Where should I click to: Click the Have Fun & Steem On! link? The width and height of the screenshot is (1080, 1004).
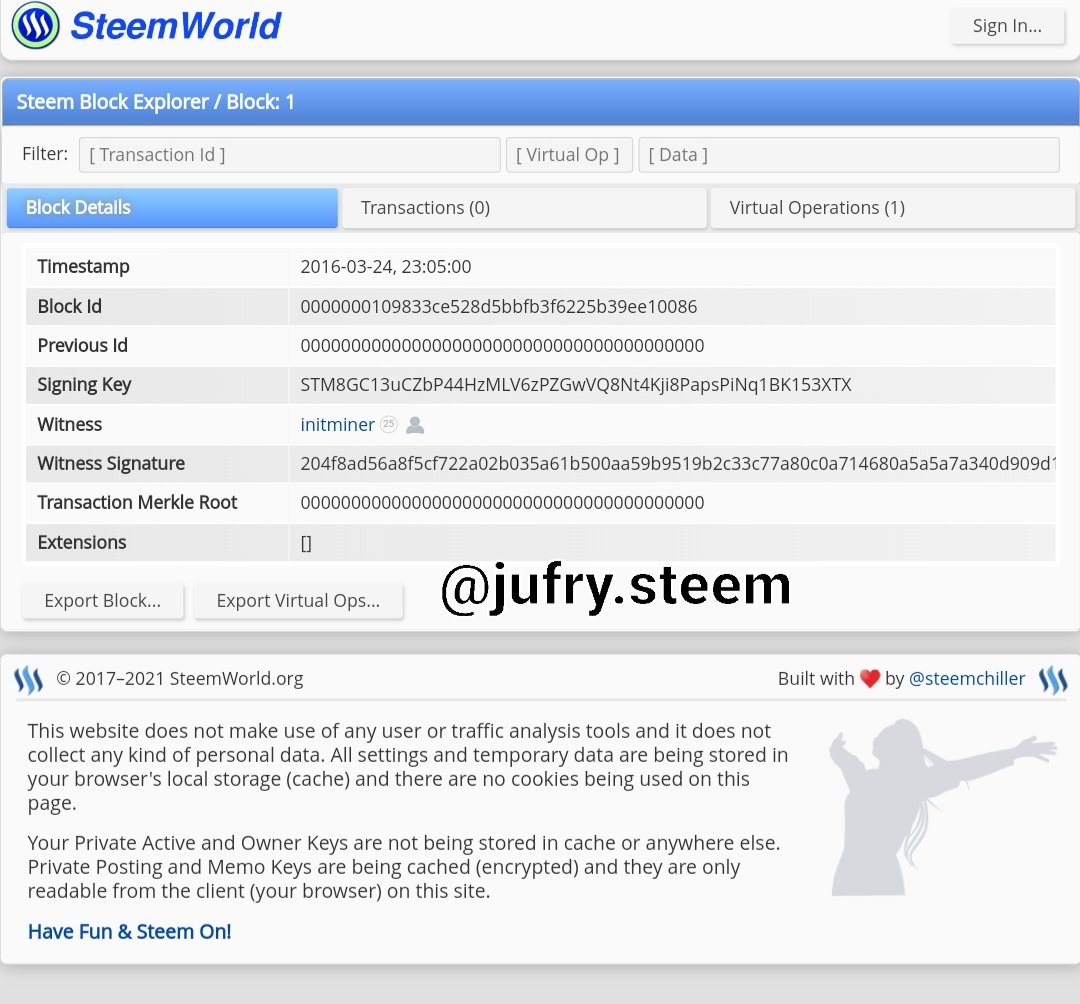click(129, 932)
